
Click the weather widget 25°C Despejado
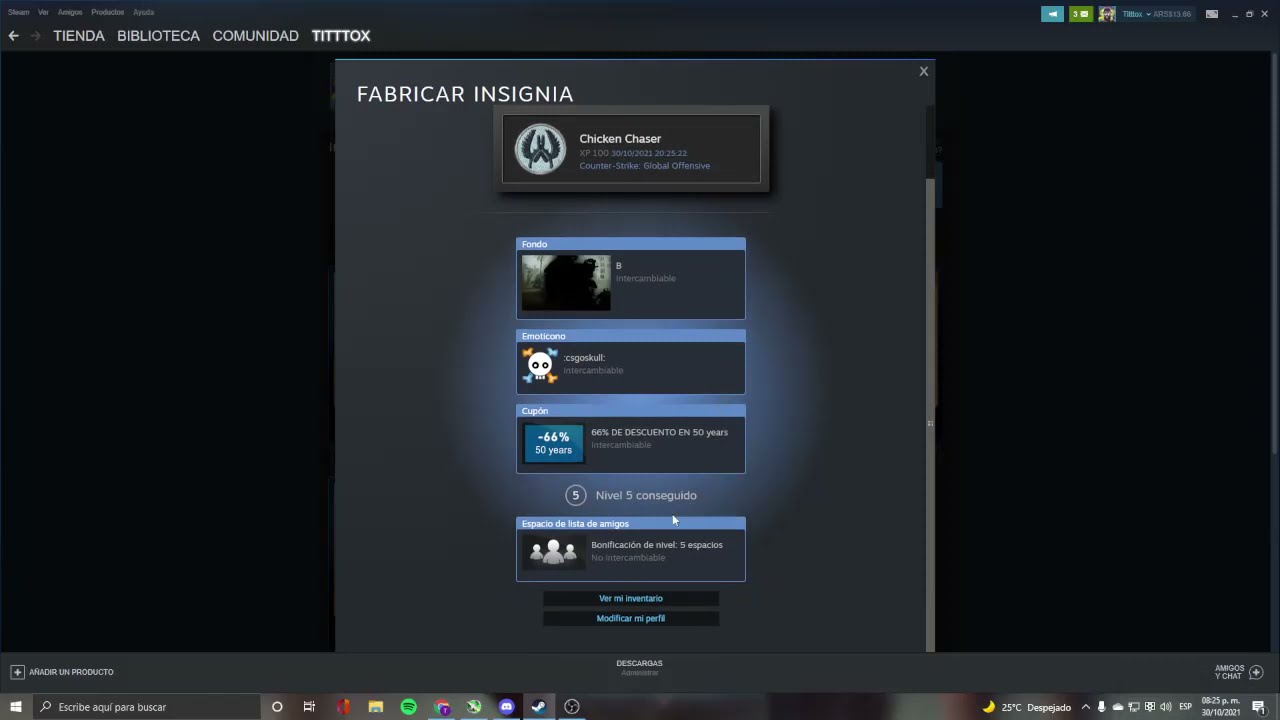[1027, 707]
